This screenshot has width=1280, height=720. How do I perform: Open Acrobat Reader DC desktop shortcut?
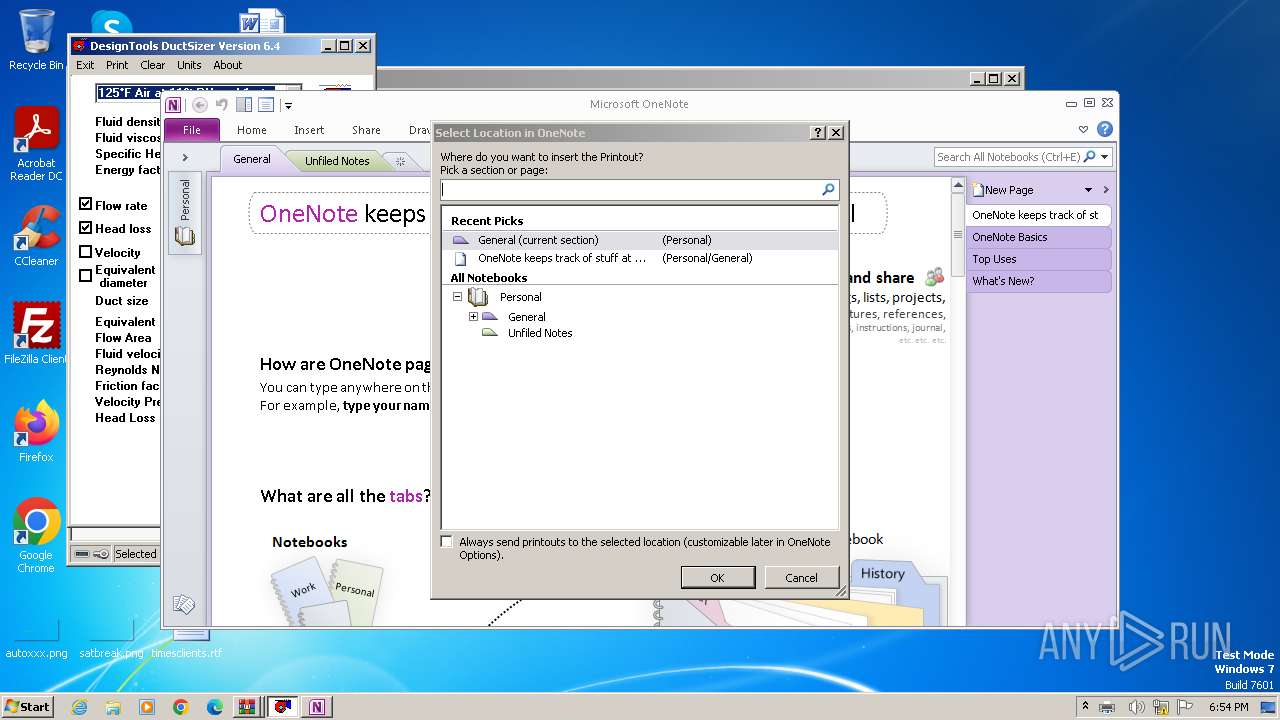pyautogui.click(x=37, y=144)
